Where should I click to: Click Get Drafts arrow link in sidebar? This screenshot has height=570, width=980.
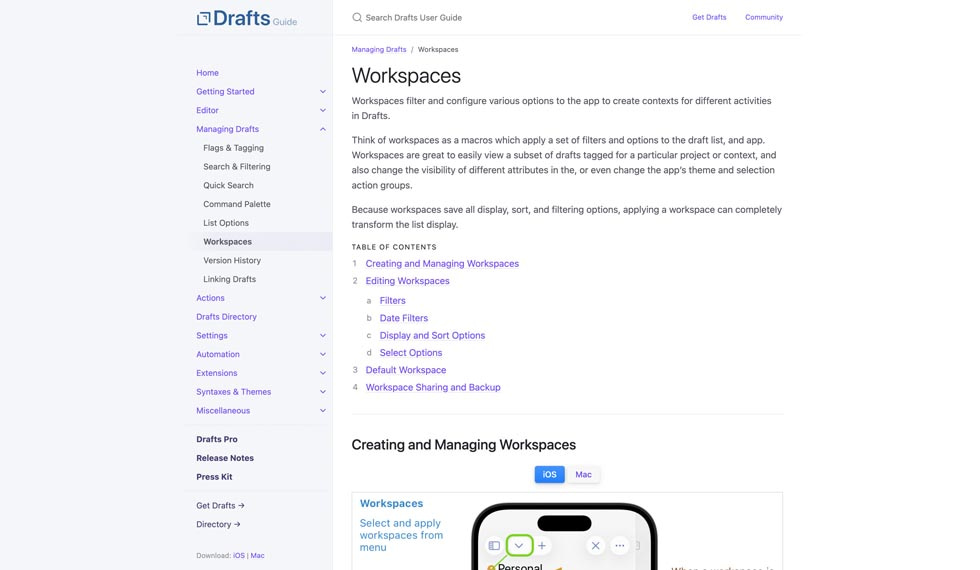220,505
